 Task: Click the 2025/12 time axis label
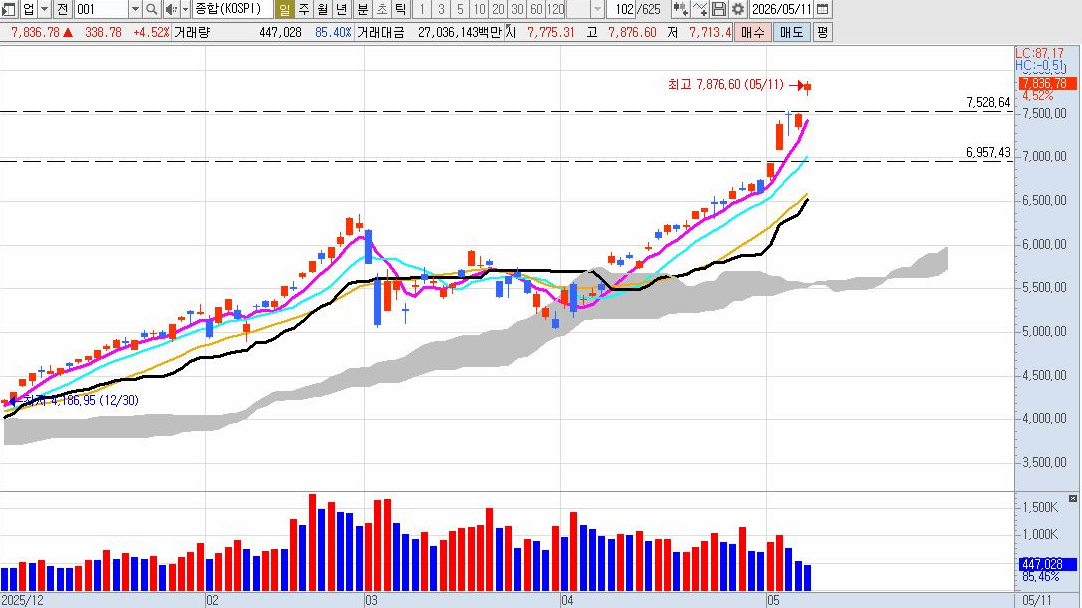tap(22, 600)
